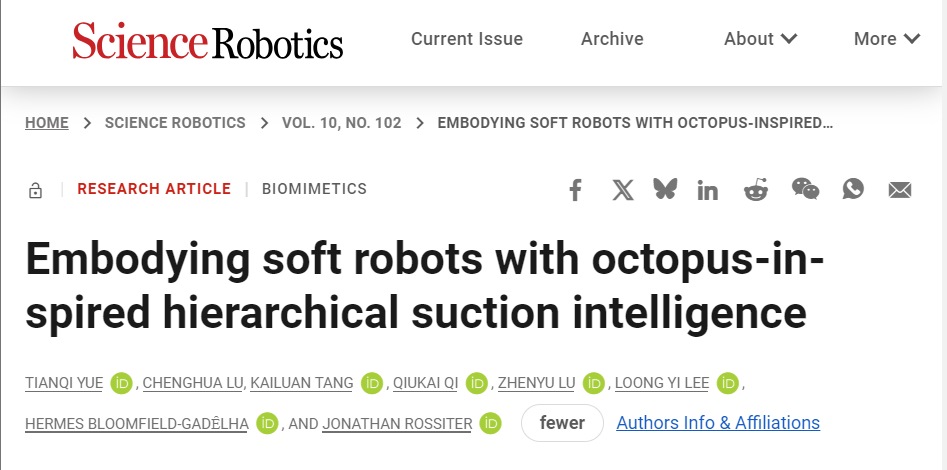
Task: Click the Science Robotics logo
Action: click(x=208, y=40)
